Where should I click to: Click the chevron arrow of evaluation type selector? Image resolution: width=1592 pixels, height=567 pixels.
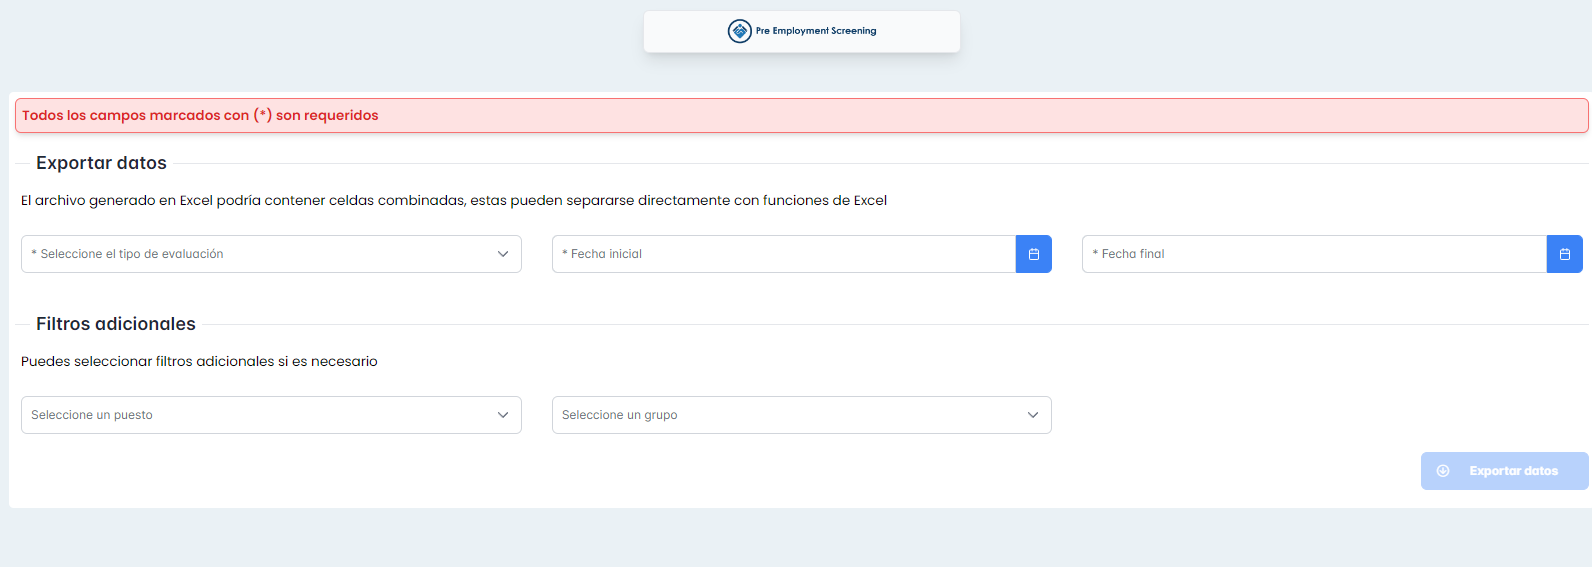503,254
